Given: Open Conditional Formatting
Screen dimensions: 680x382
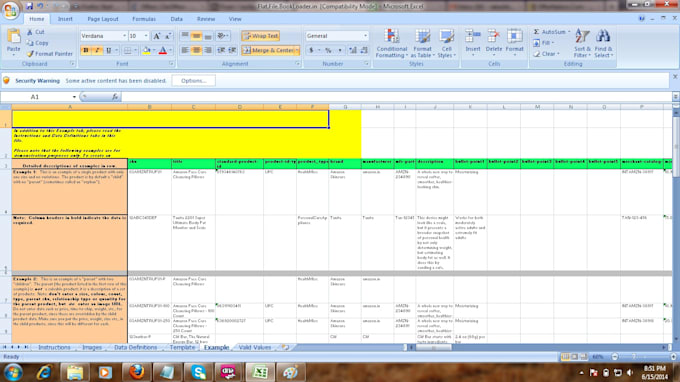Looking at the screenshot, I should click(392, 43).
